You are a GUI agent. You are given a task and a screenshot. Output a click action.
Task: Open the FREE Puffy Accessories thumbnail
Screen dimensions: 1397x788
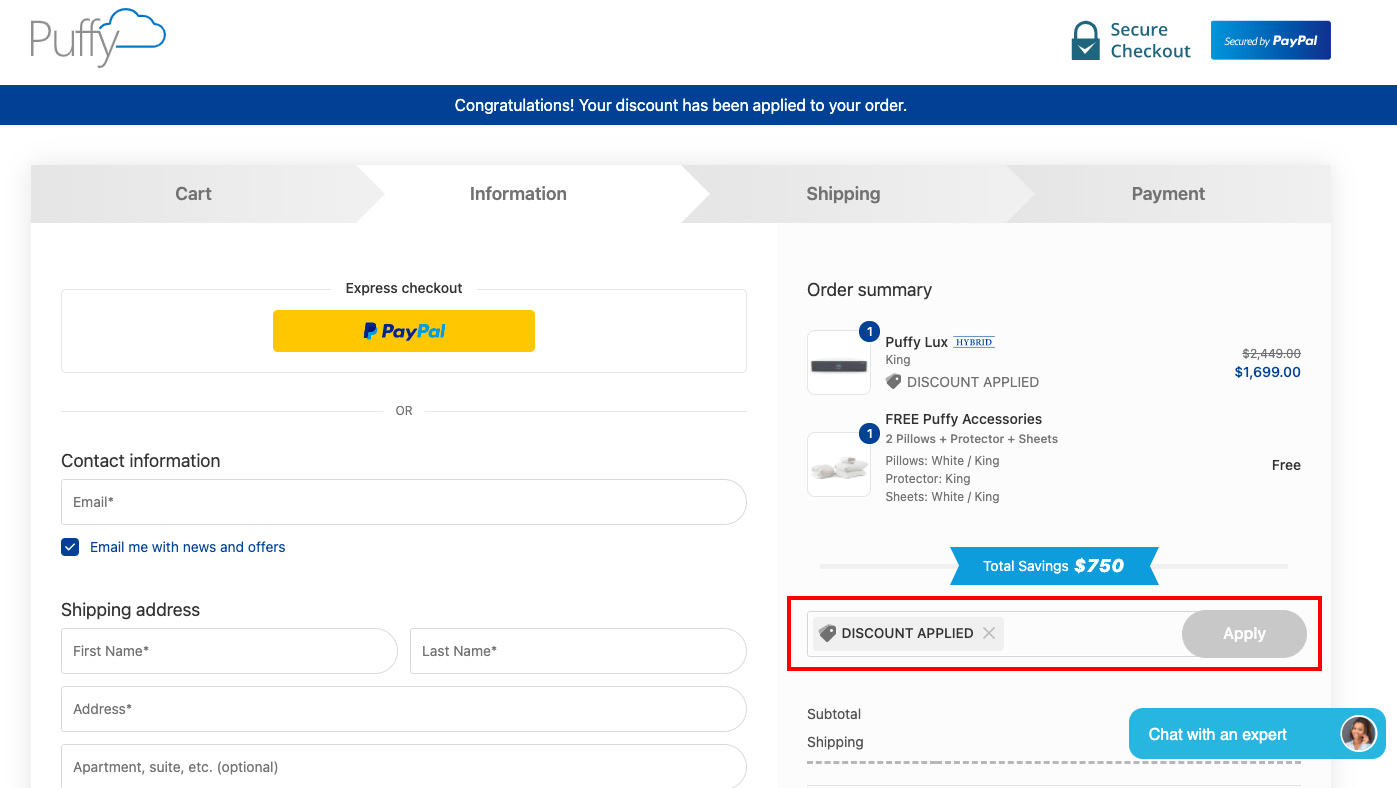[839, 465]
